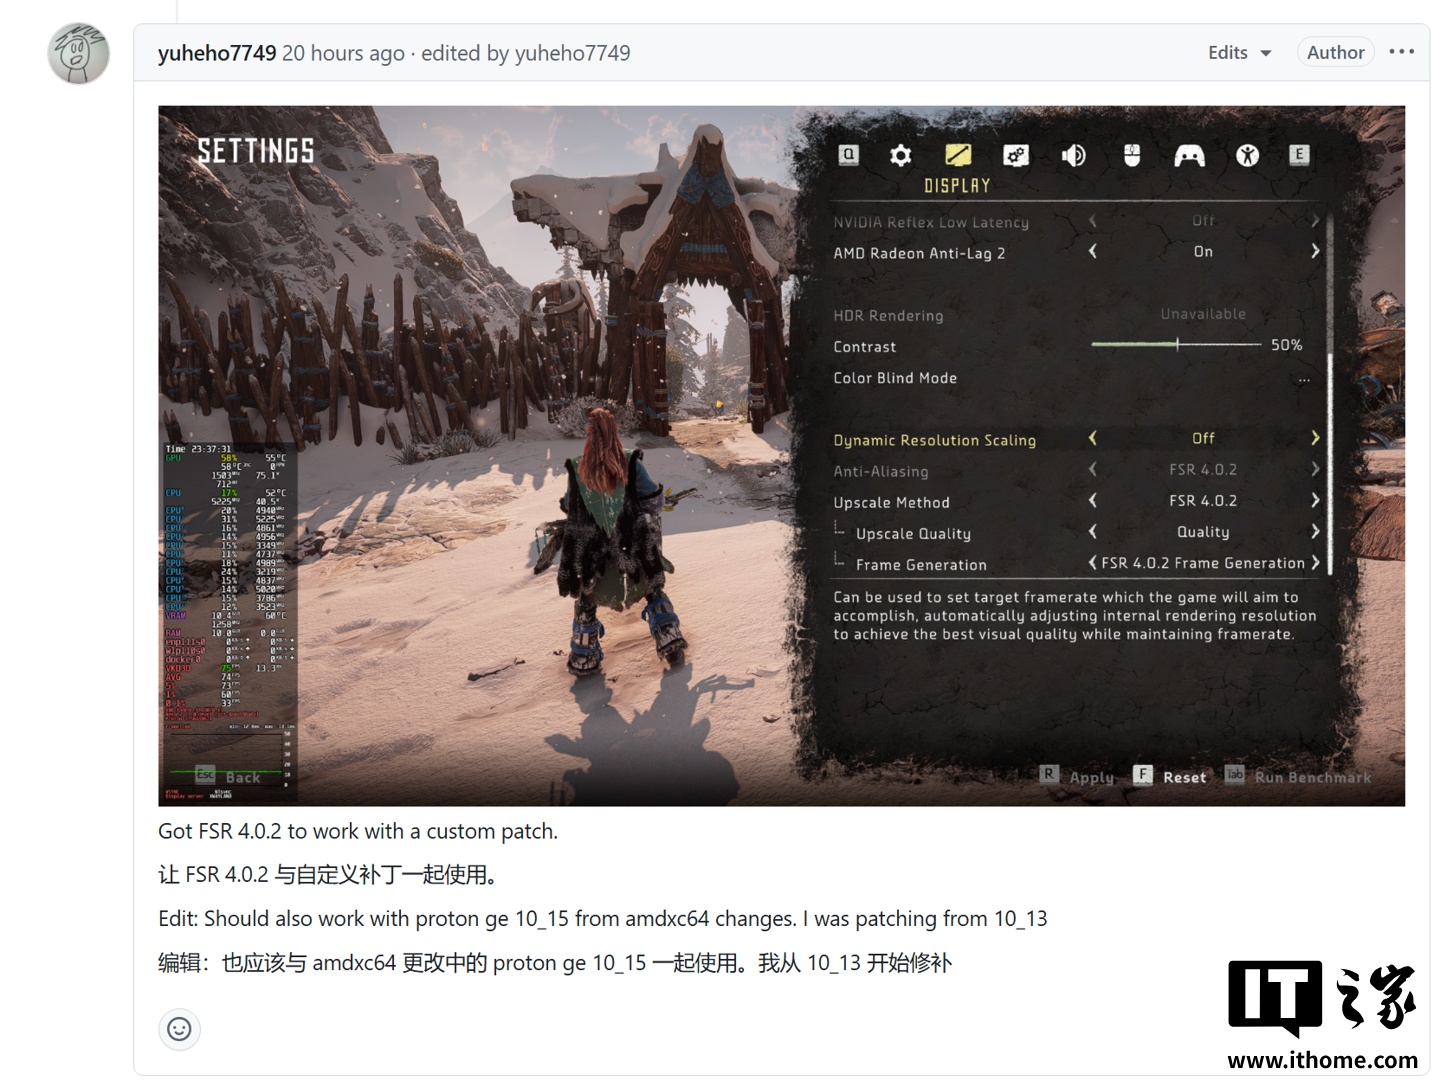The height and width of the screenshot is (1087, 1440).
Task: Click 'Unavailable' HDR Rendering value
Action: [1203, 314]
